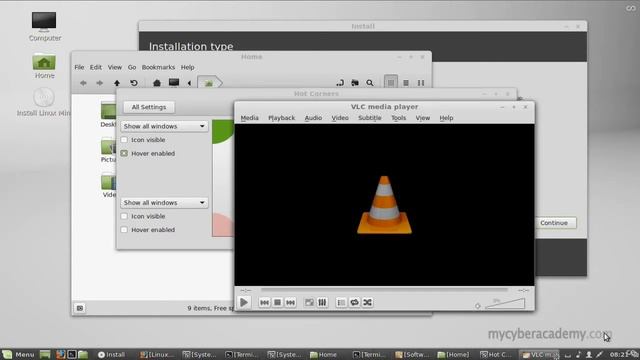Open Bookmarks menu in Home window
This screenshot has width=640, height=360.
(x=158, y=67)
